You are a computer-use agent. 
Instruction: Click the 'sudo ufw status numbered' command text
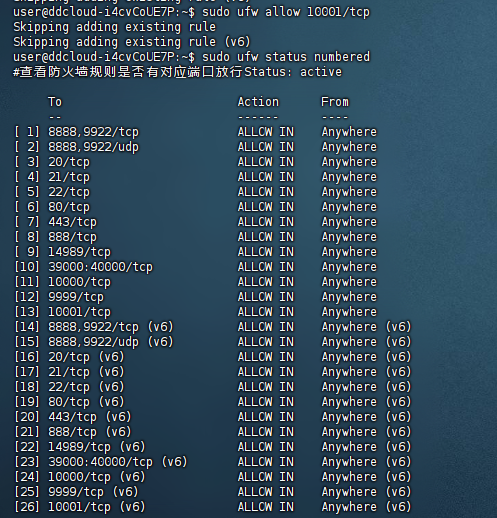286,57
